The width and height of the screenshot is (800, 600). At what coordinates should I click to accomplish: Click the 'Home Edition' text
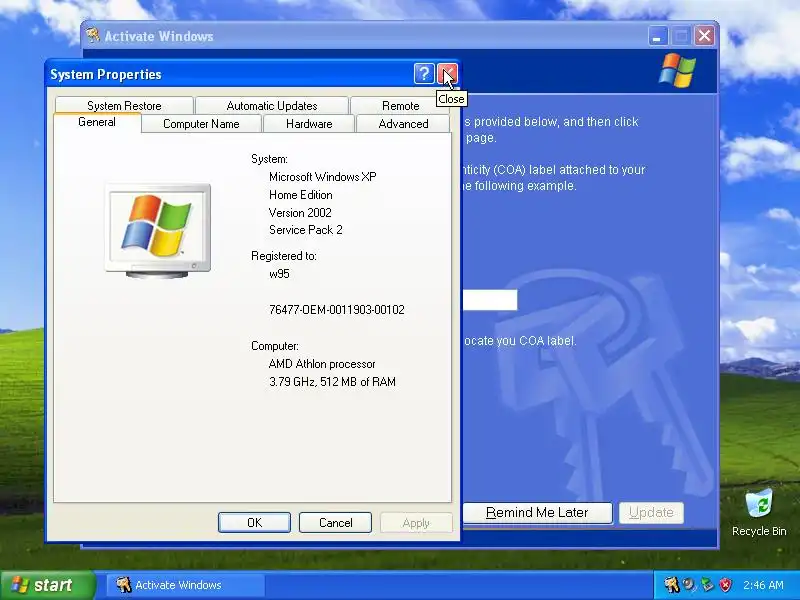click(301, 195)
